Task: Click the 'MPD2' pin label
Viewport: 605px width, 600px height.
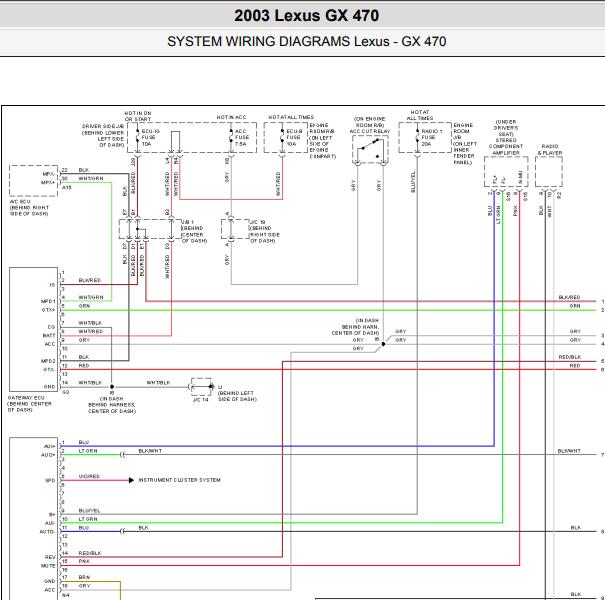Action: click(48, 361)
